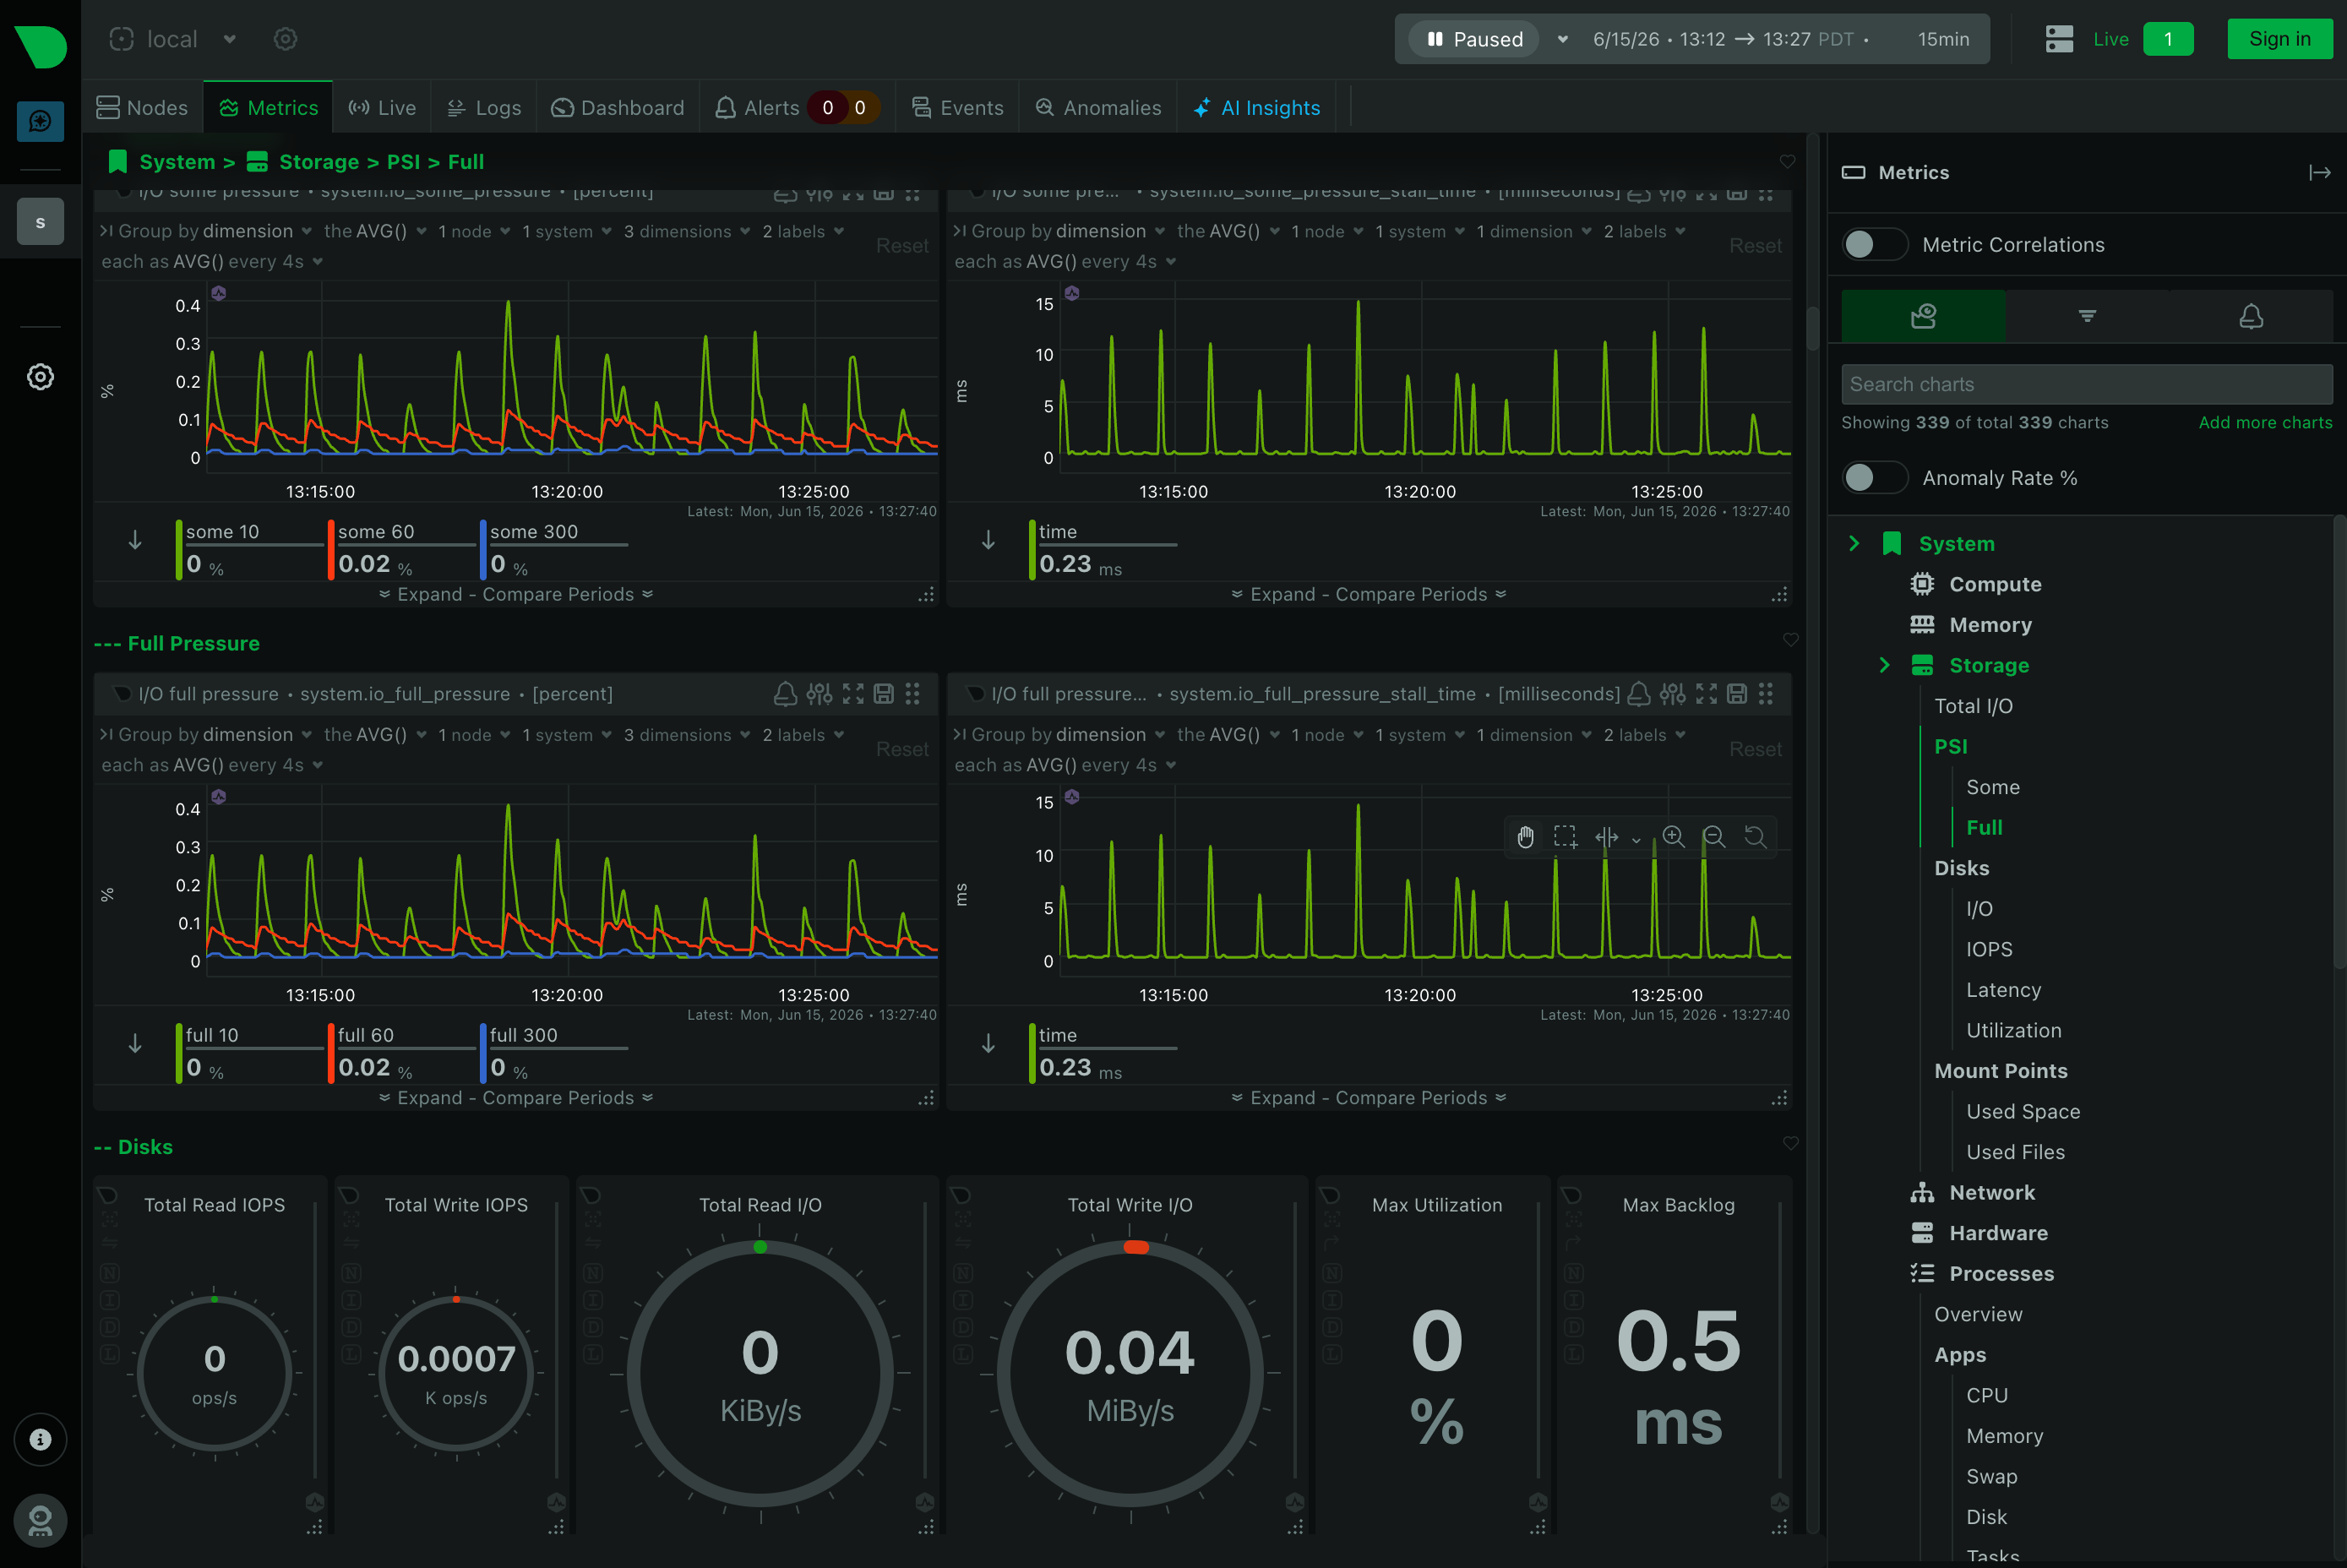
Task: Open fullscreen on io_full_pressure_stall_time chart
Action: 1707,694
